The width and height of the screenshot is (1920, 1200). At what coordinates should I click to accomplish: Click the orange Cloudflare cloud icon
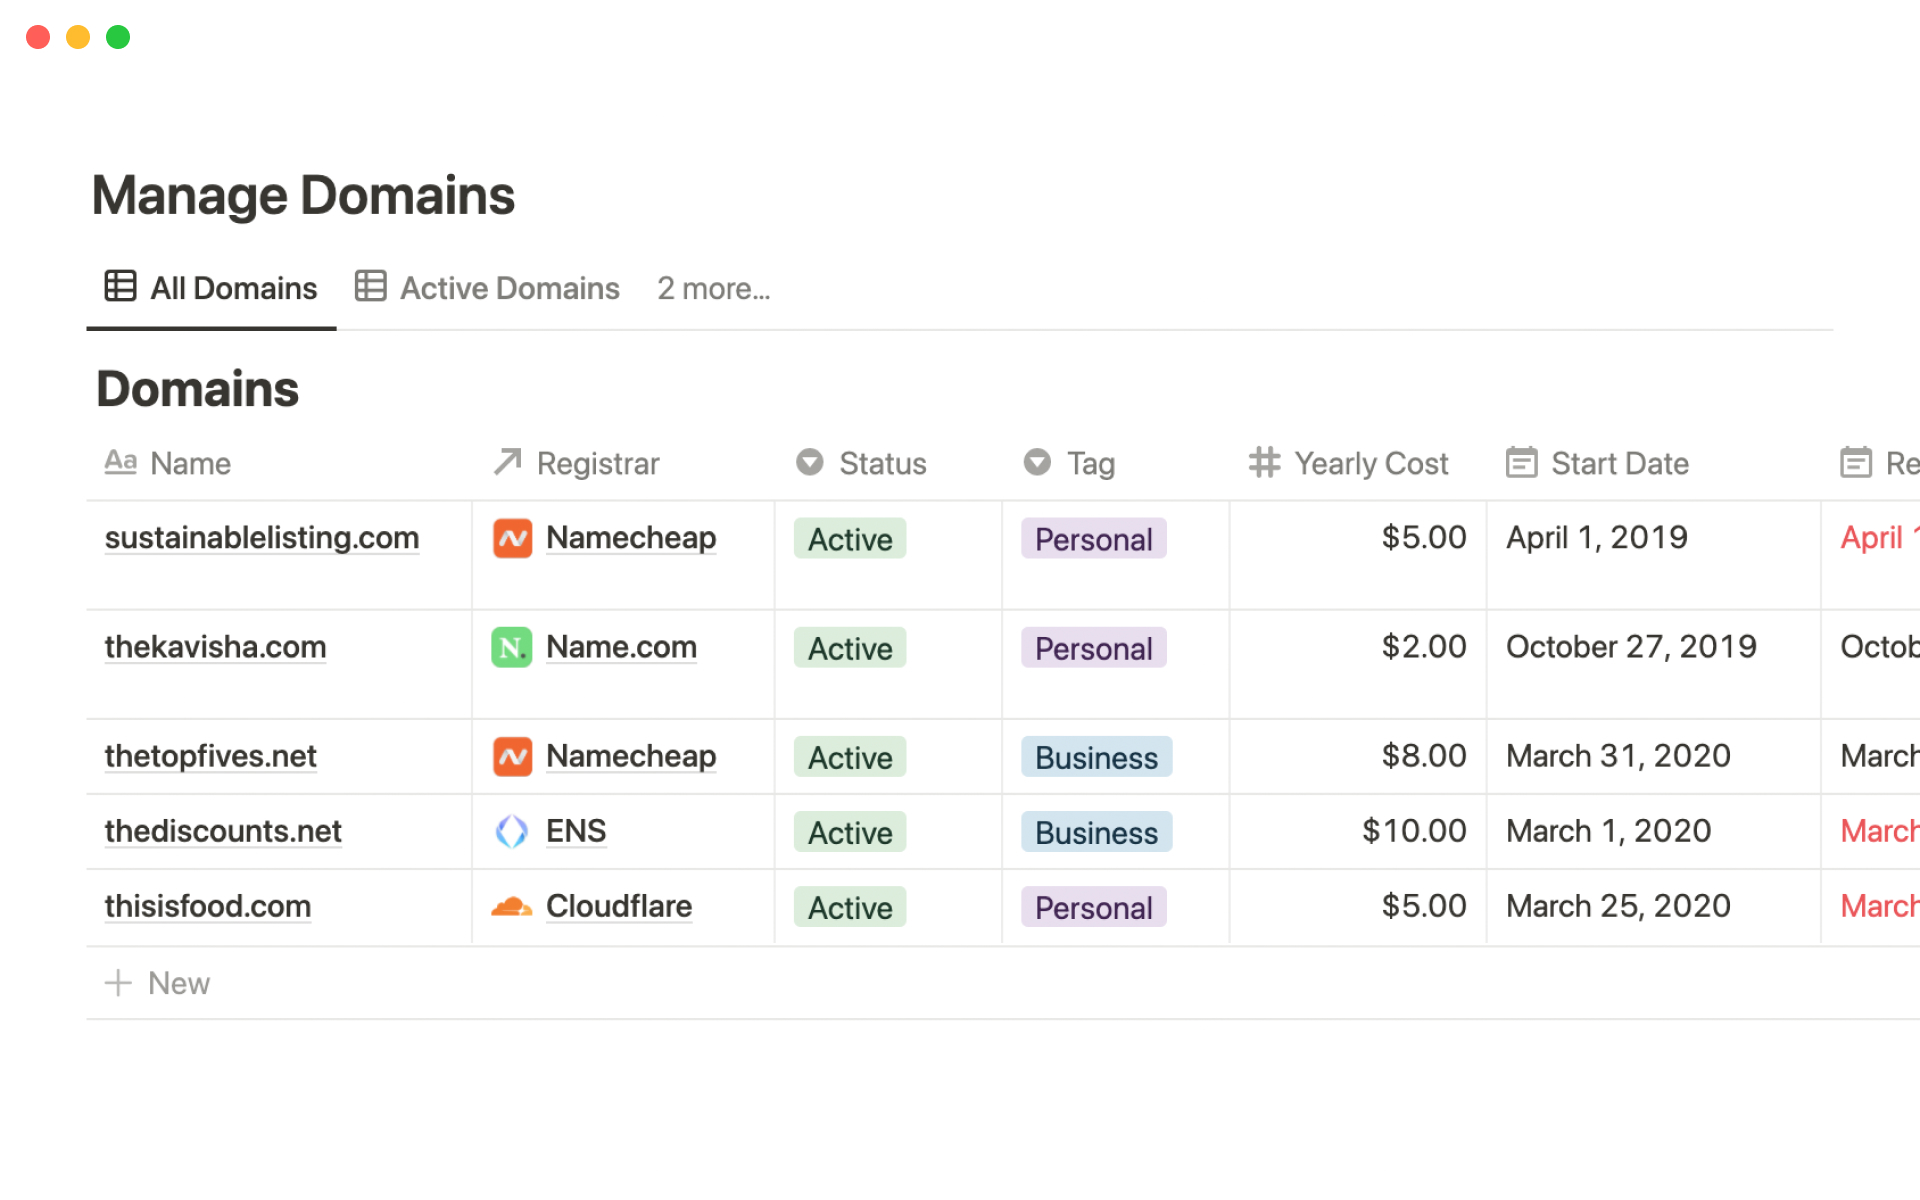tap(512, 907)
